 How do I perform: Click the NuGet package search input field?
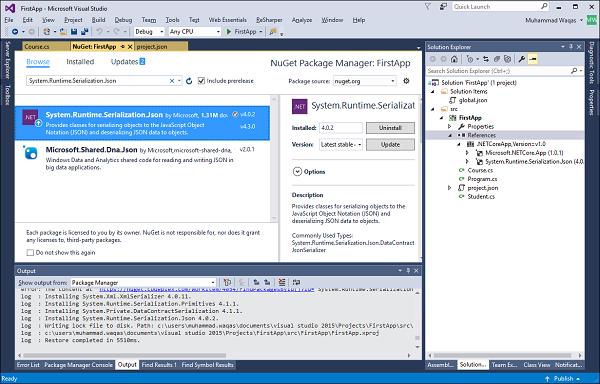tap(98, 81)
